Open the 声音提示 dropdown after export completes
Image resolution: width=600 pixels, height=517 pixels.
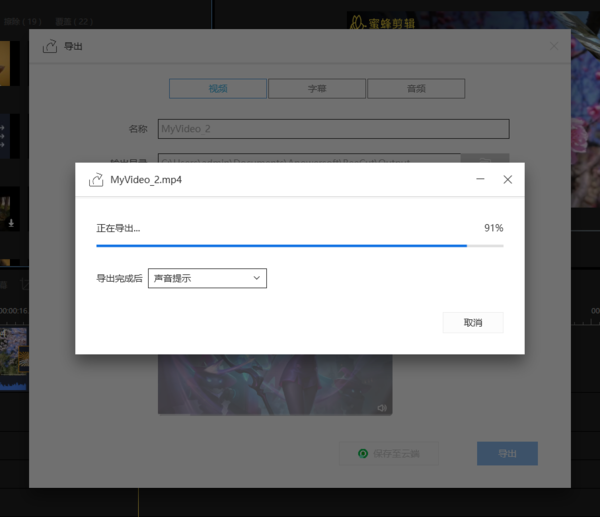[207, 278]
